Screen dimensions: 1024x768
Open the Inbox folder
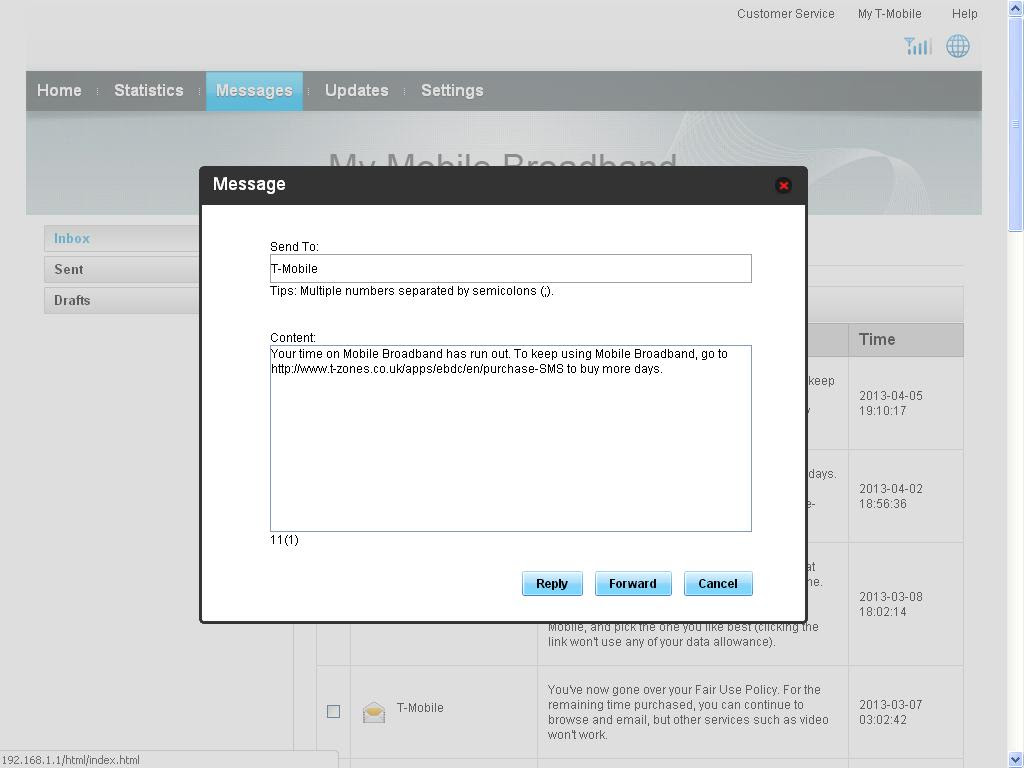[122, 238]
